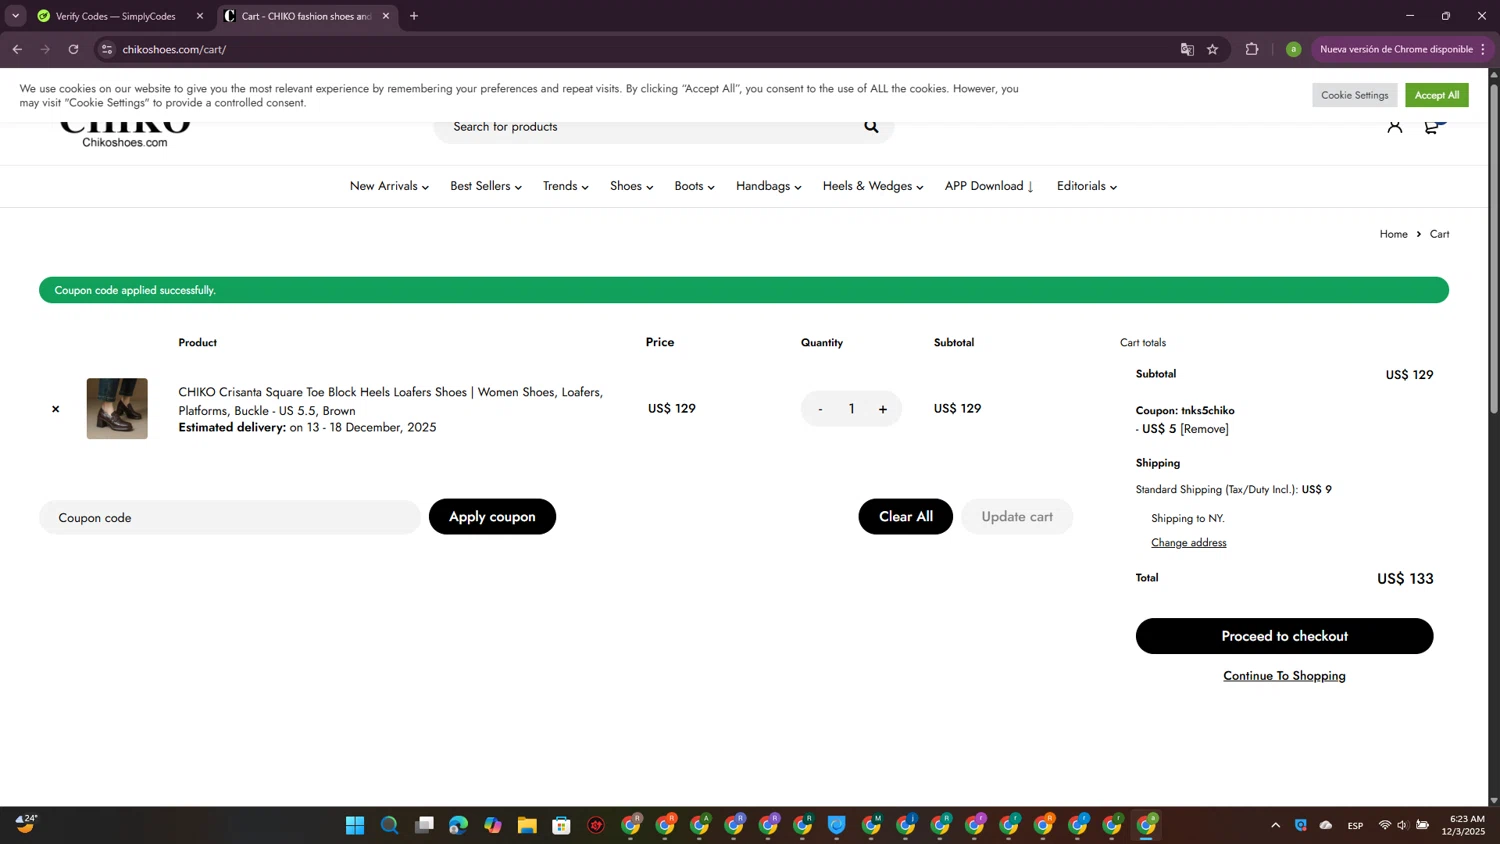View site information icon in address bar
The width and height of the screenshot is (1500, 844).
point(107,49)
